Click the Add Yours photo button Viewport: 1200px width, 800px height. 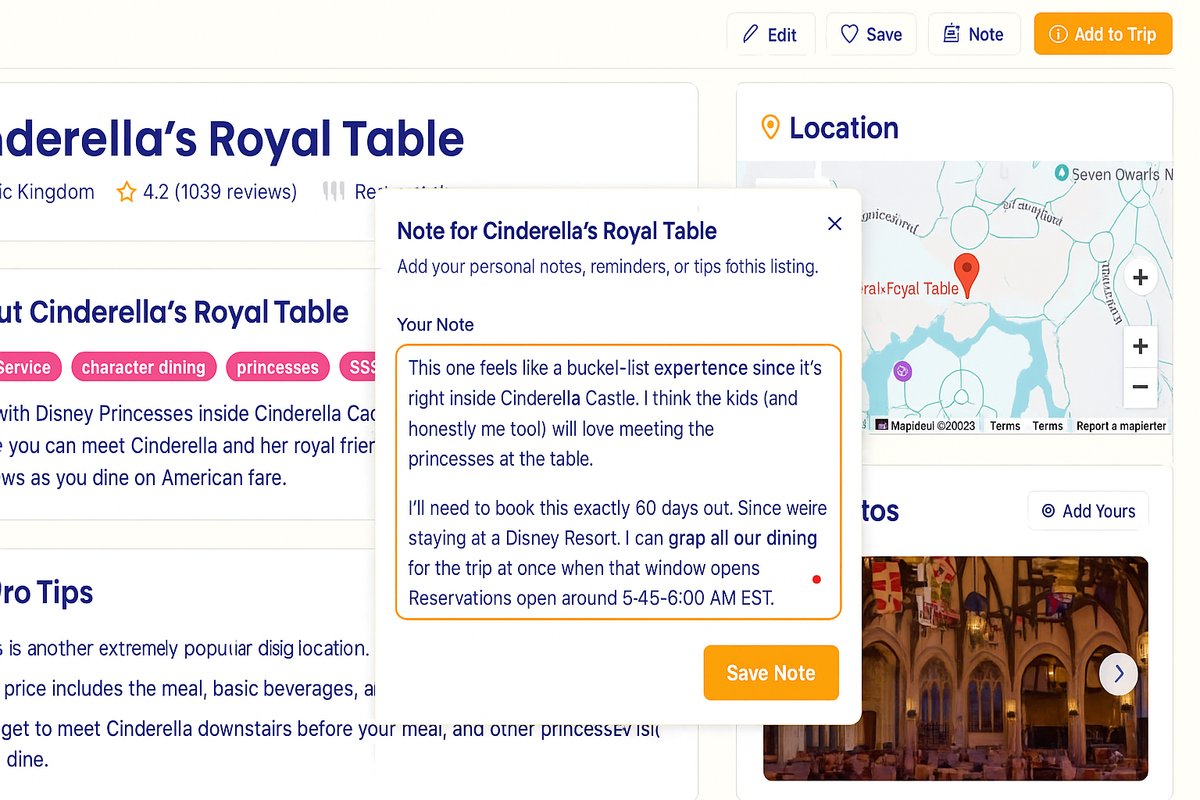tap(1088, 511)
